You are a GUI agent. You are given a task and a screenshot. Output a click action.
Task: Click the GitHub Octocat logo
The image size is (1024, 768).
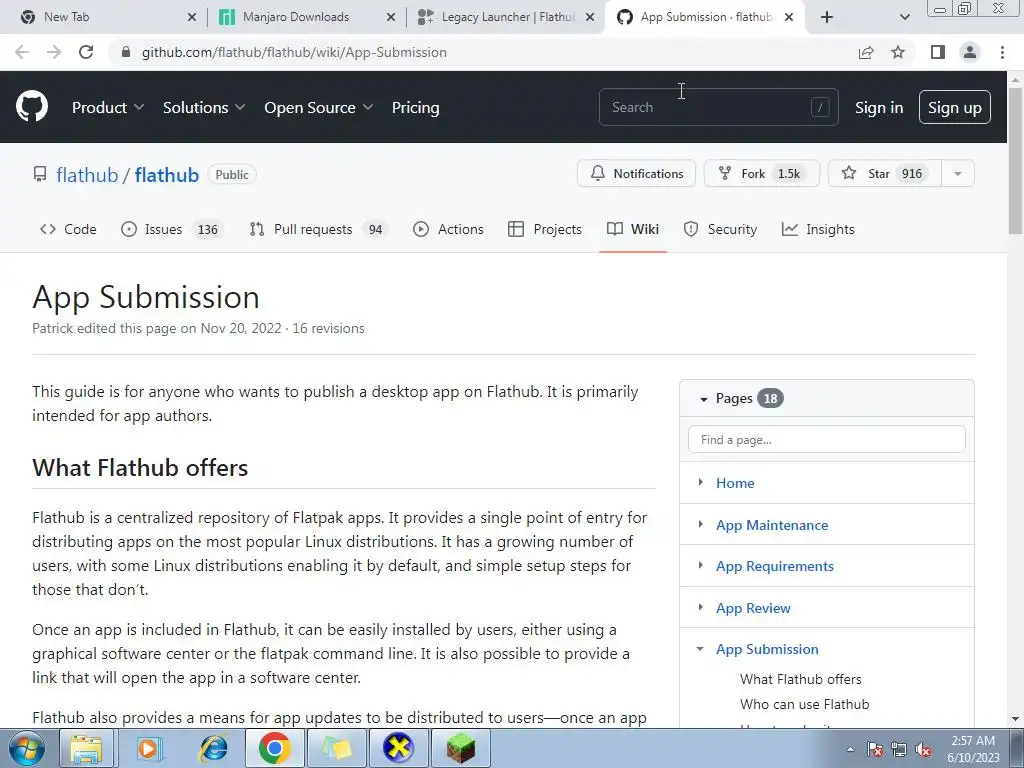[32, 106]
